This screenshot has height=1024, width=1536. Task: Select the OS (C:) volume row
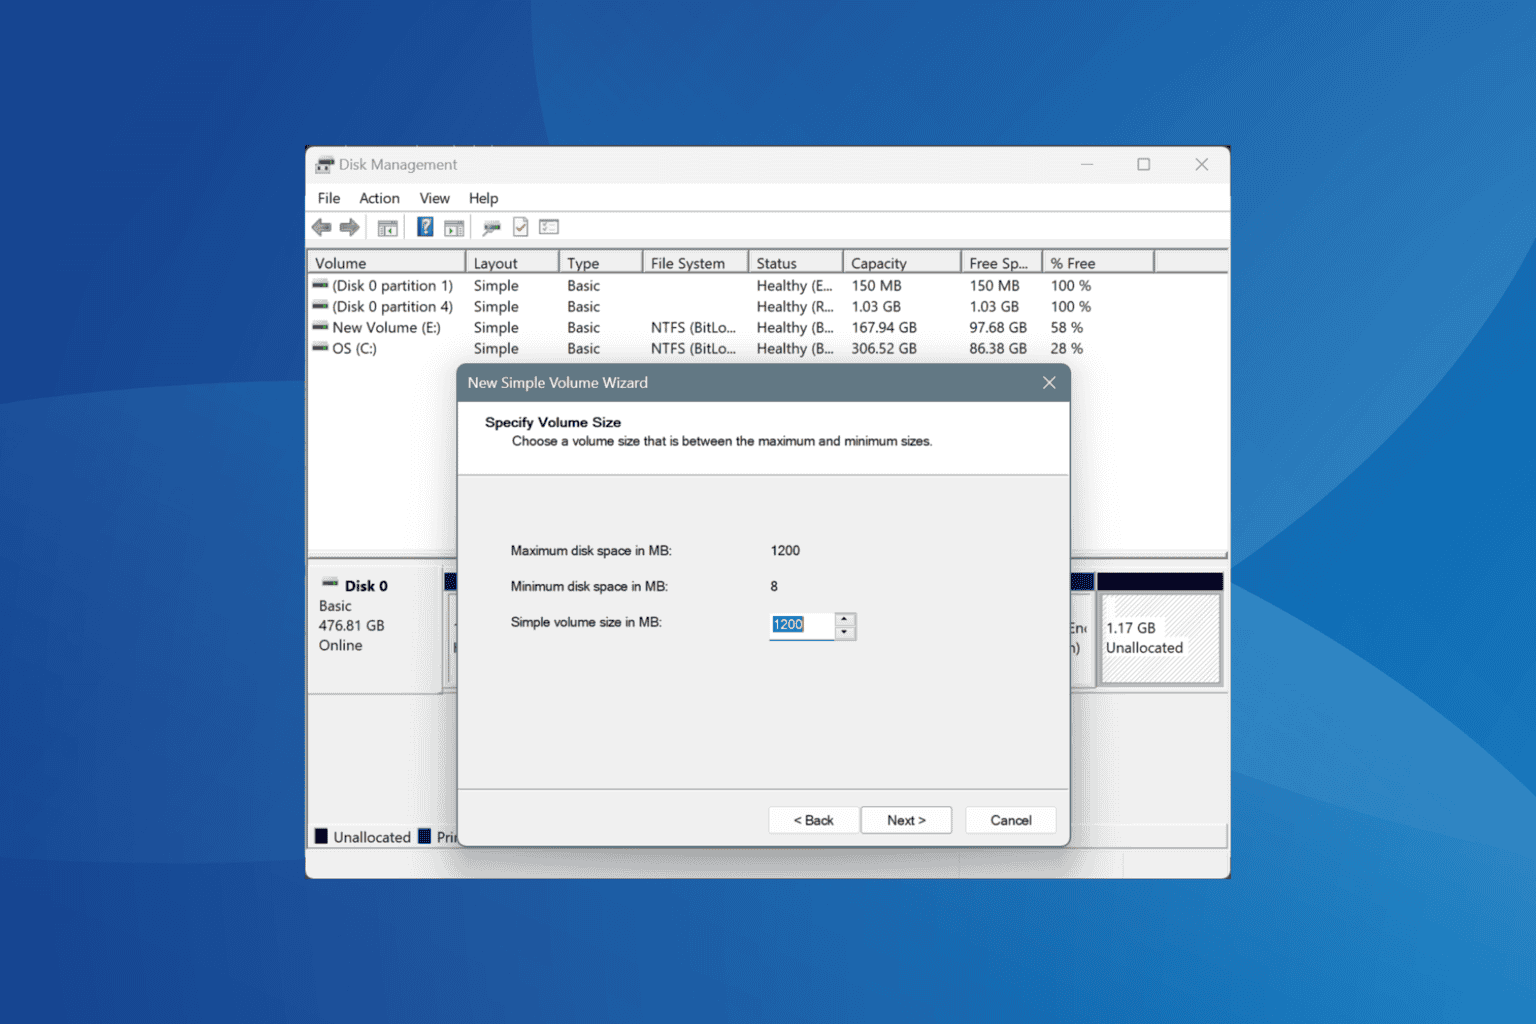point(355,348)
